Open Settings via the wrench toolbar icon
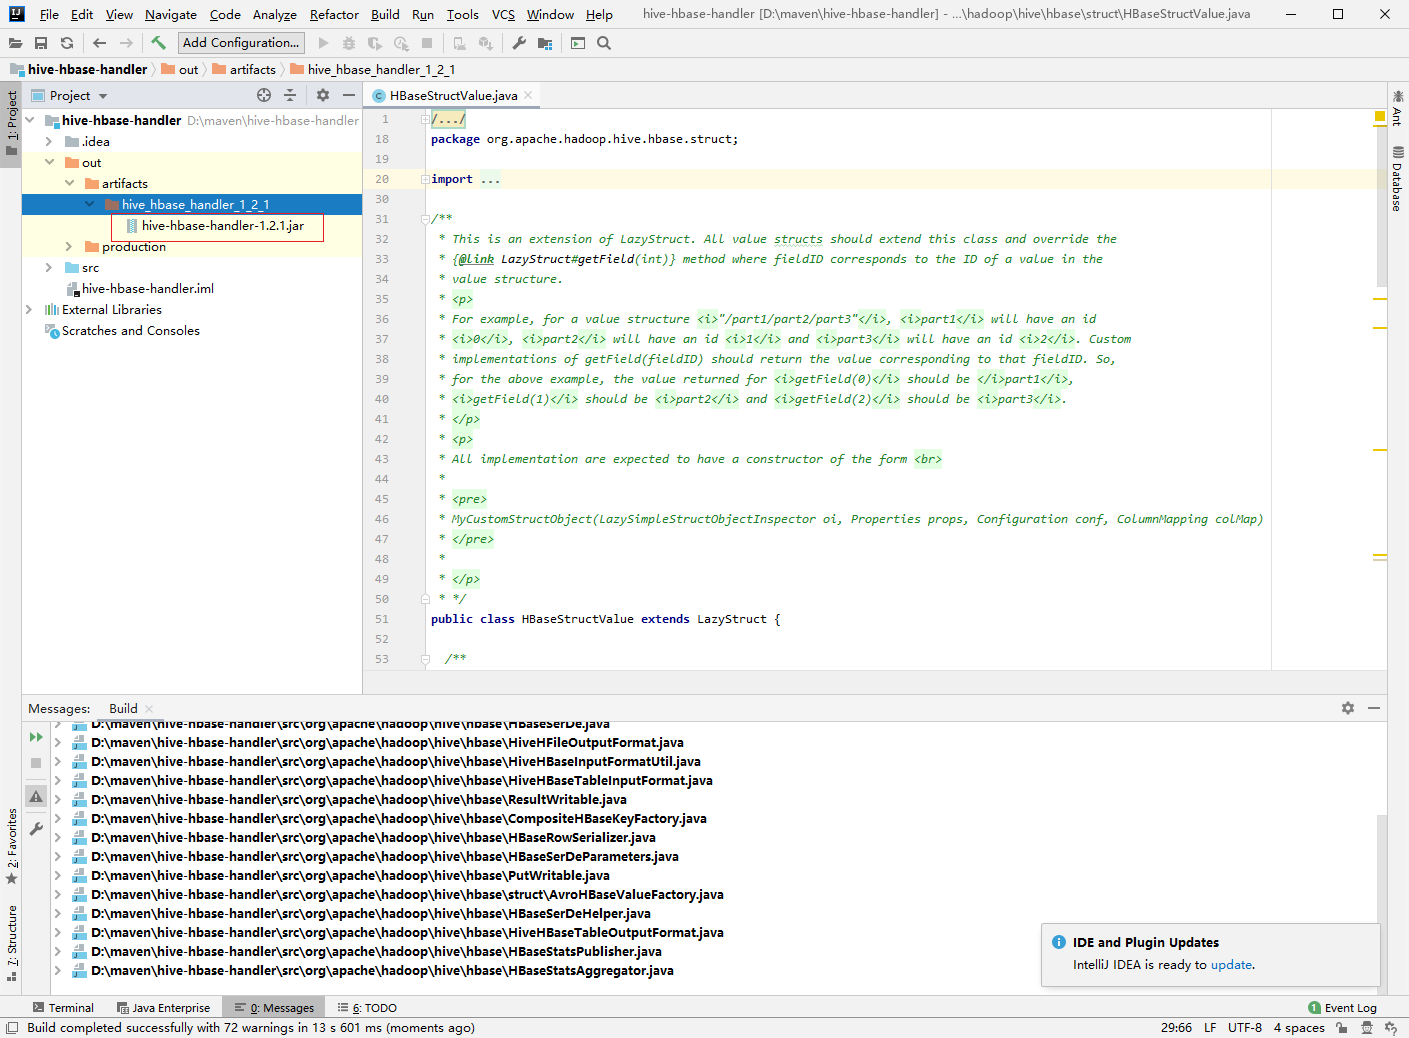Image resolution: width=1409 pixels, height=1038 pixels. point(519,43)
